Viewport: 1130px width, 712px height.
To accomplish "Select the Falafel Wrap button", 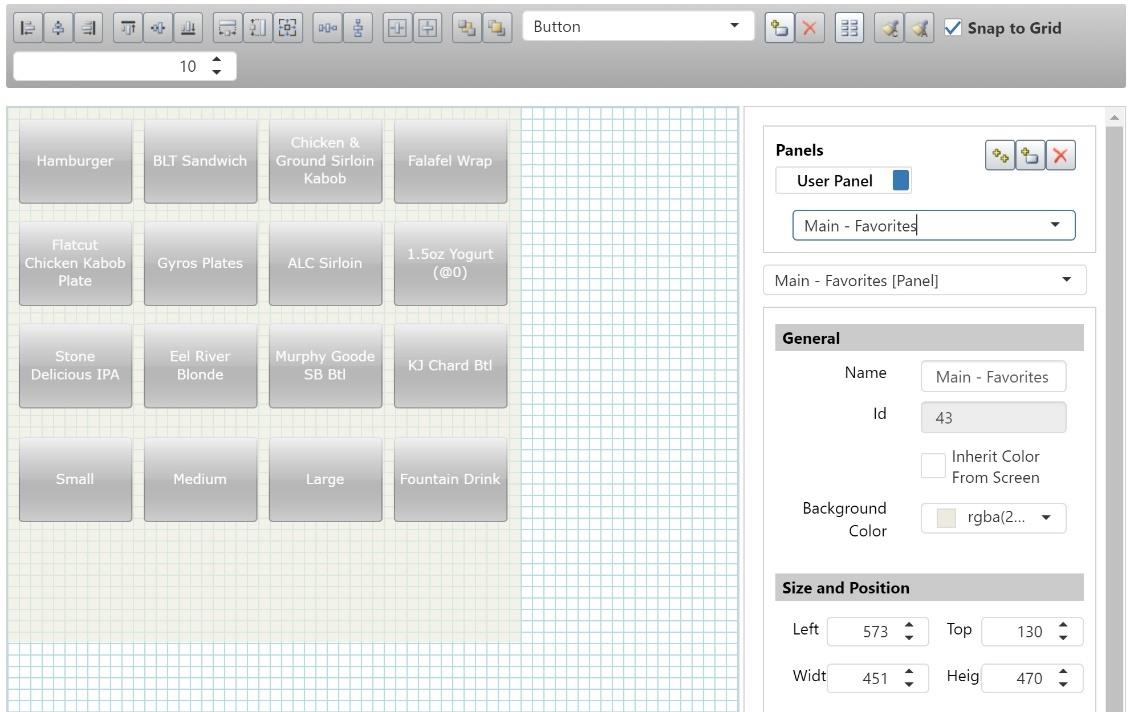I will click(450, 161).
